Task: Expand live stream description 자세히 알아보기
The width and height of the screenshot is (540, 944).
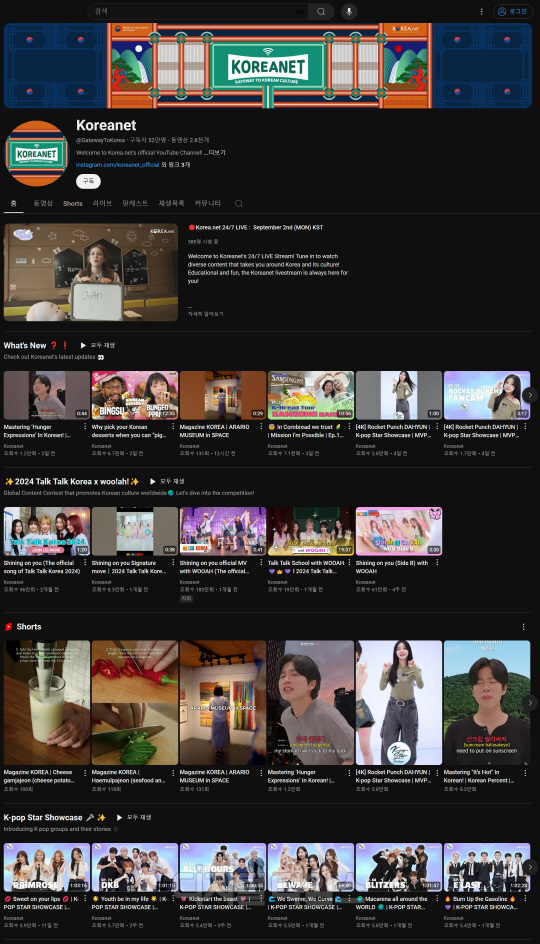Action: pos(205,314)
